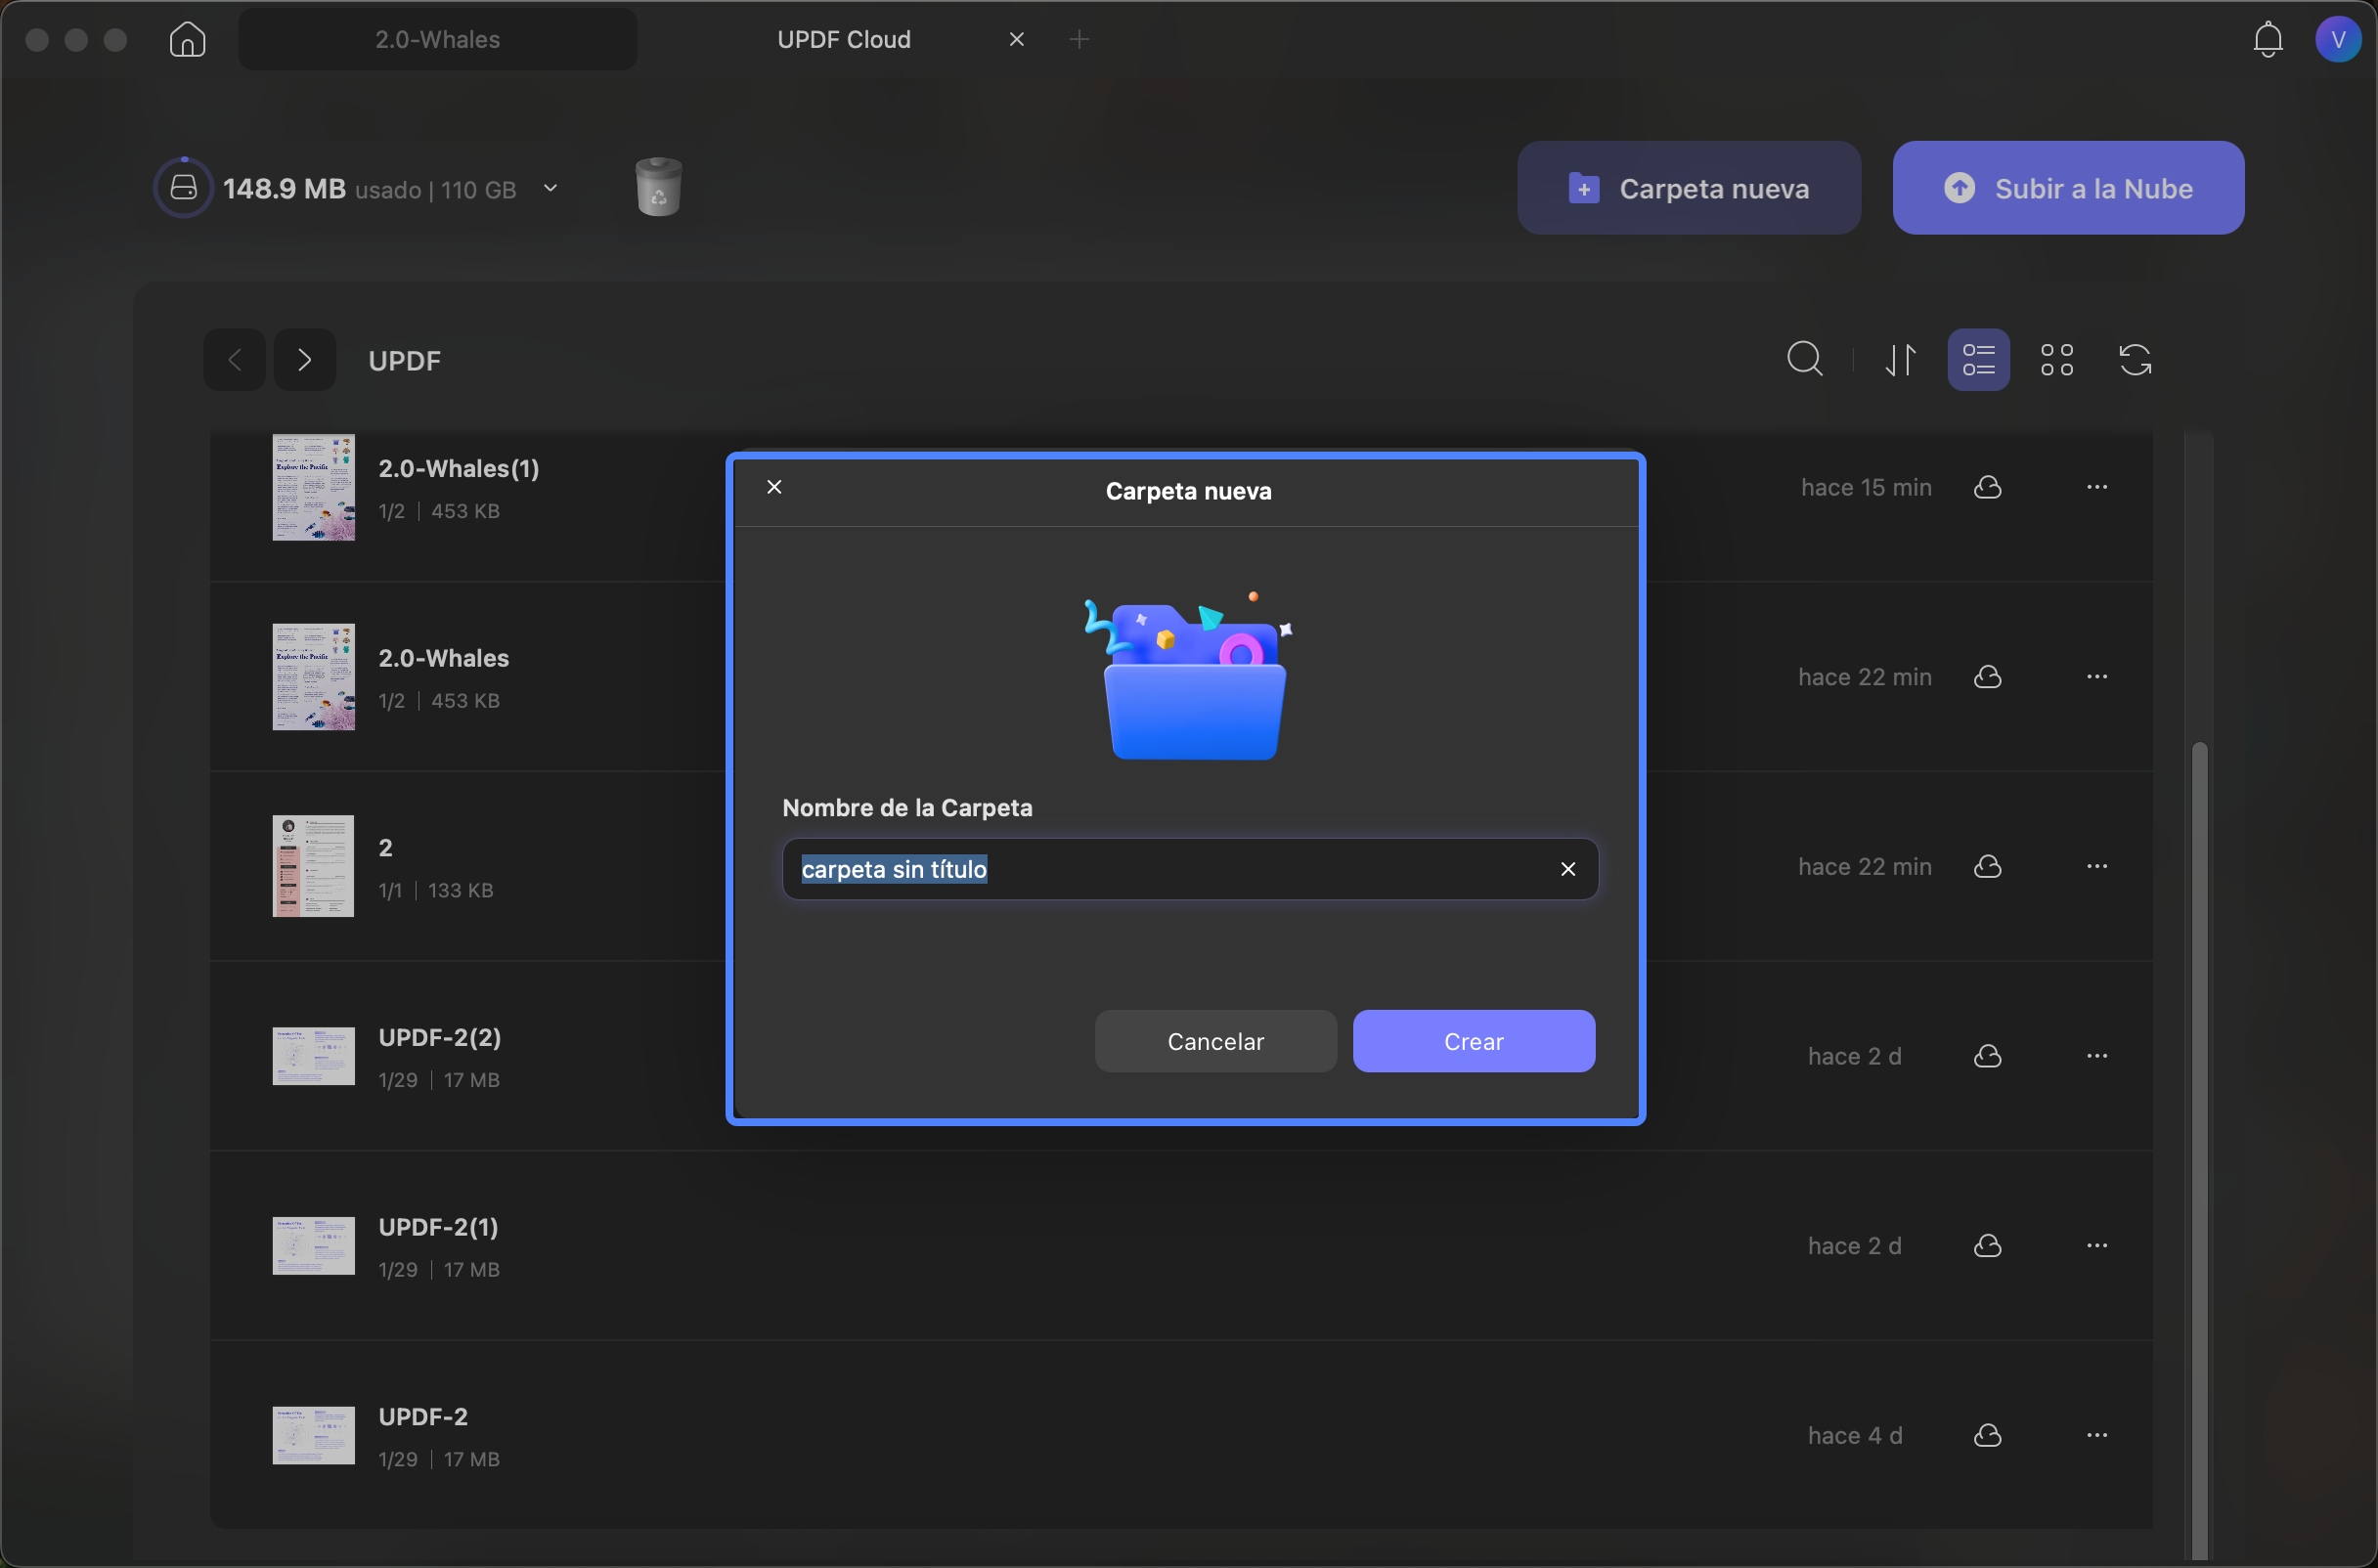The width and height of the screenshot is (2378, 1568).
Task: Open UPDF-2 thumbnail from 4 days ago
Action: point(313,1435)
